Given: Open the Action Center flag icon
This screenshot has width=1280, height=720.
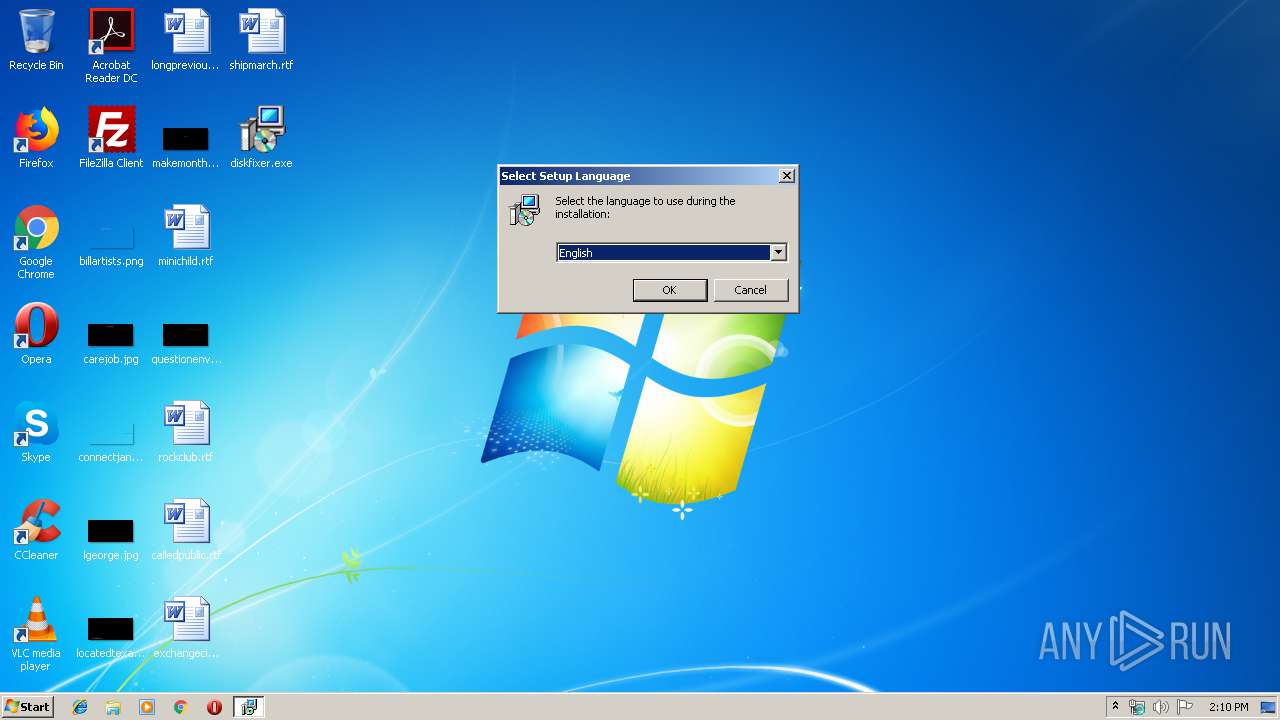Looking at the screenshot, I should pos(1185,707).
